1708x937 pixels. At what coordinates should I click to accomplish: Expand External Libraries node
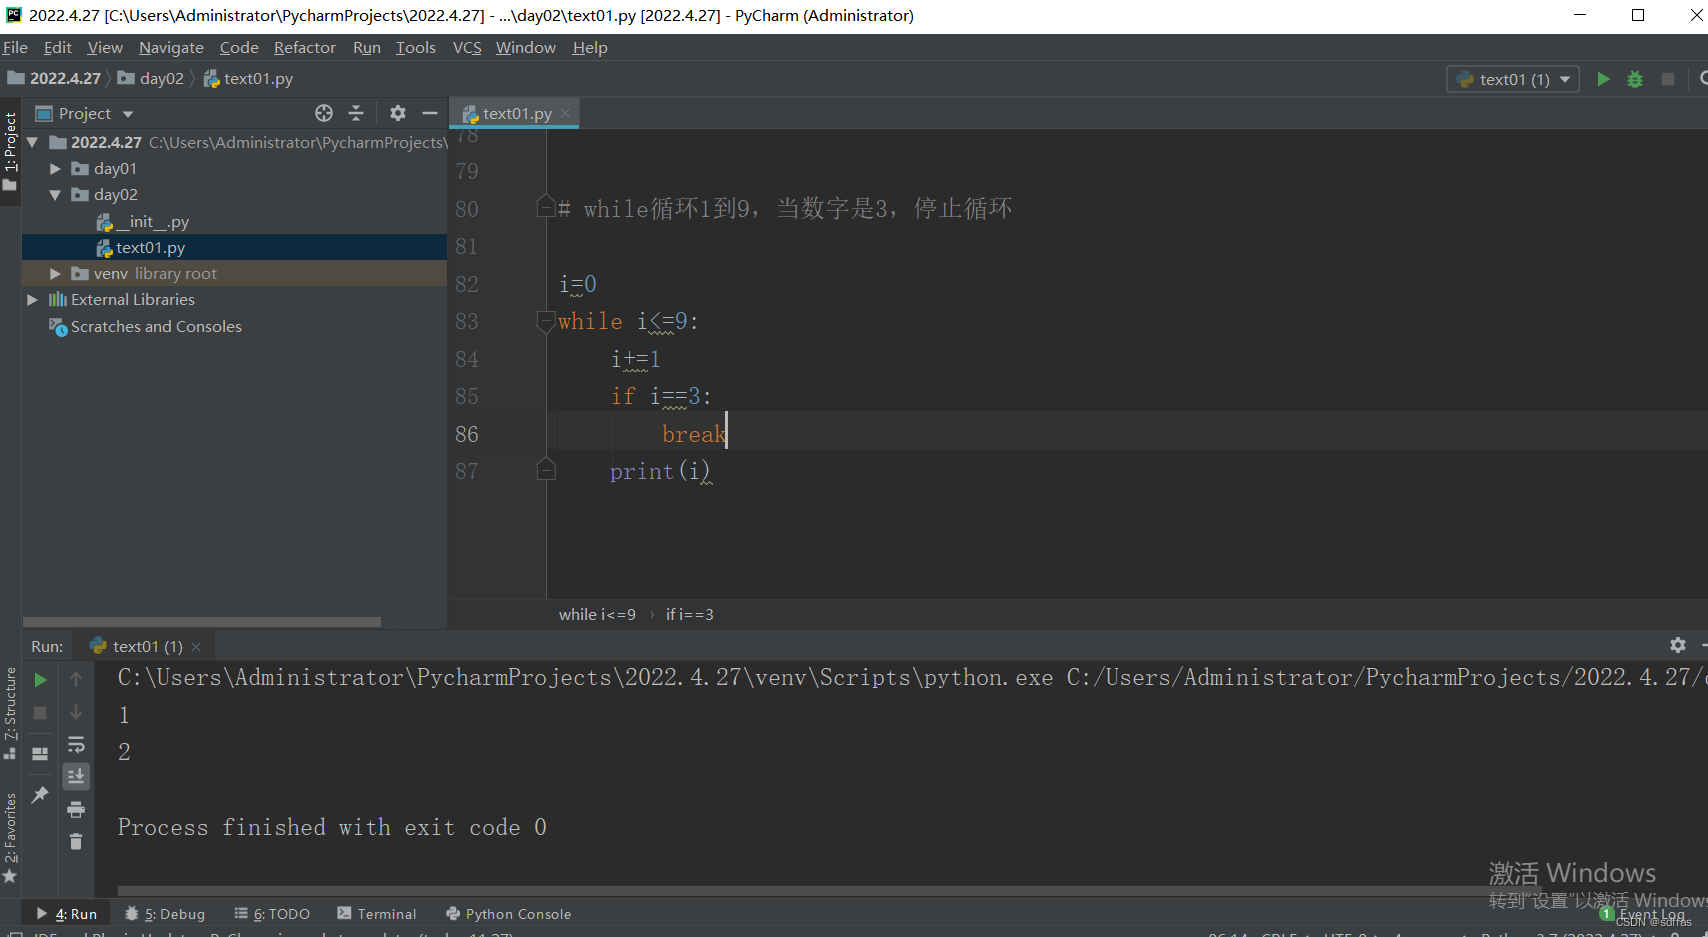pos(32,300)
